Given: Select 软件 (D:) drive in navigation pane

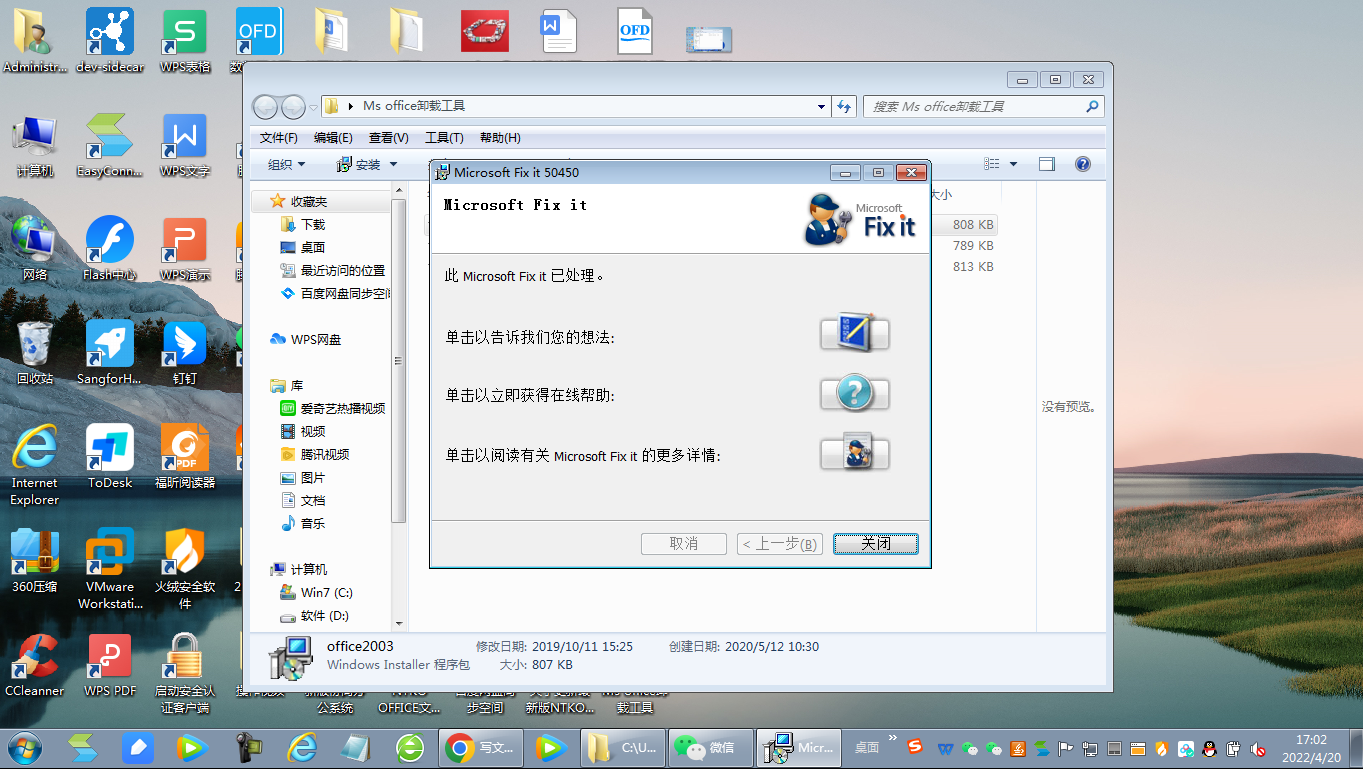Looking at the screenshot, I should (314, 616).
